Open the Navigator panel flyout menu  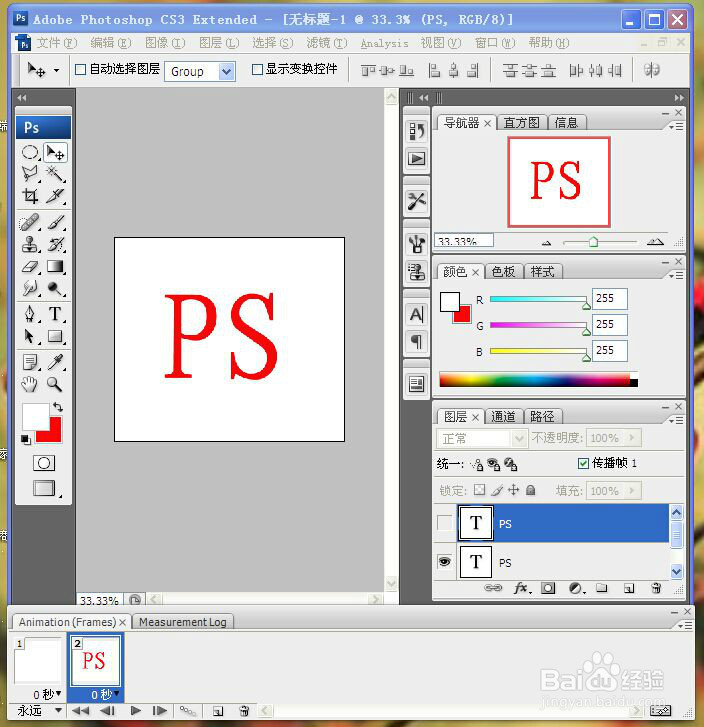(676, 126)
